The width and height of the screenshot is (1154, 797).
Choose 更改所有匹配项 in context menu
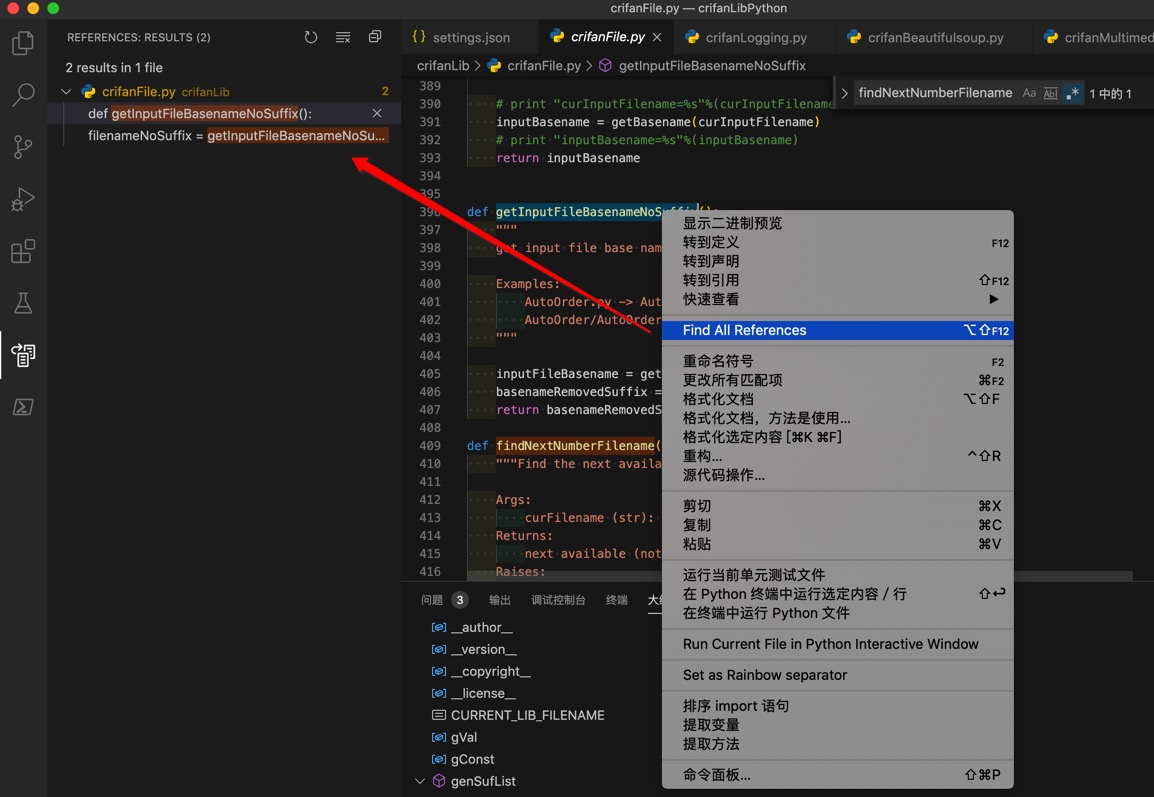[x=838, y=380]
